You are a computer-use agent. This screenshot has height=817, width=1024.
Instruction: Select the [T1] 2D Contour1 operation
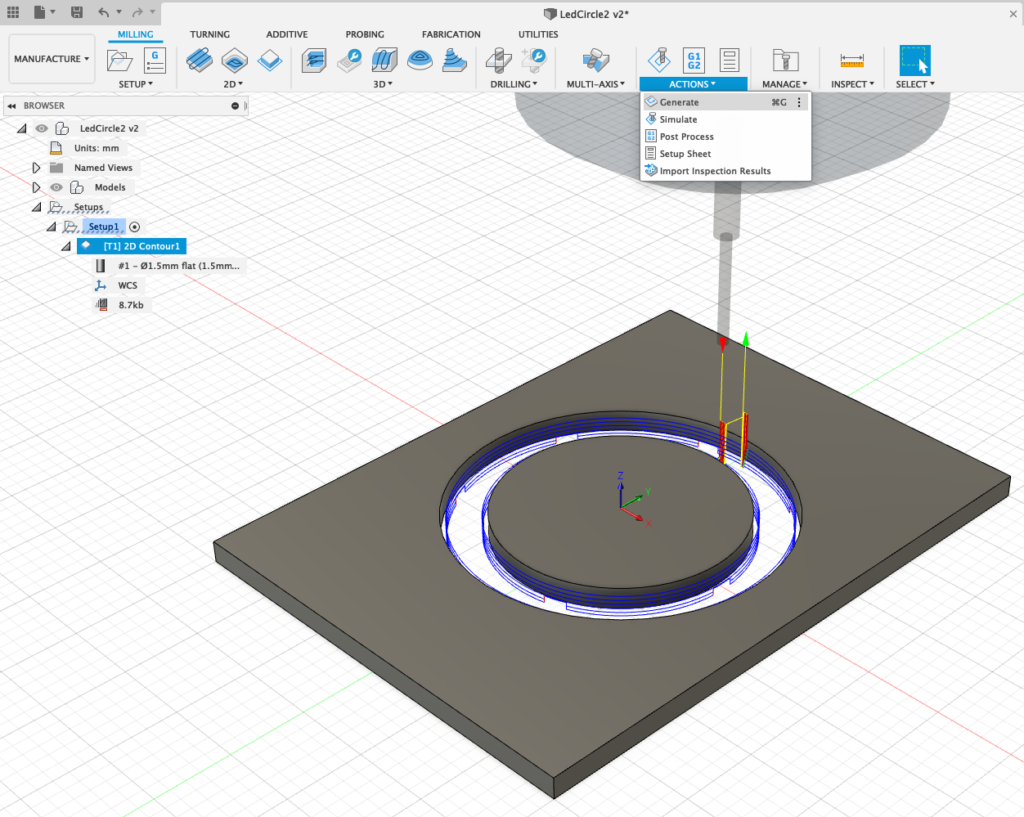point(132,246)
